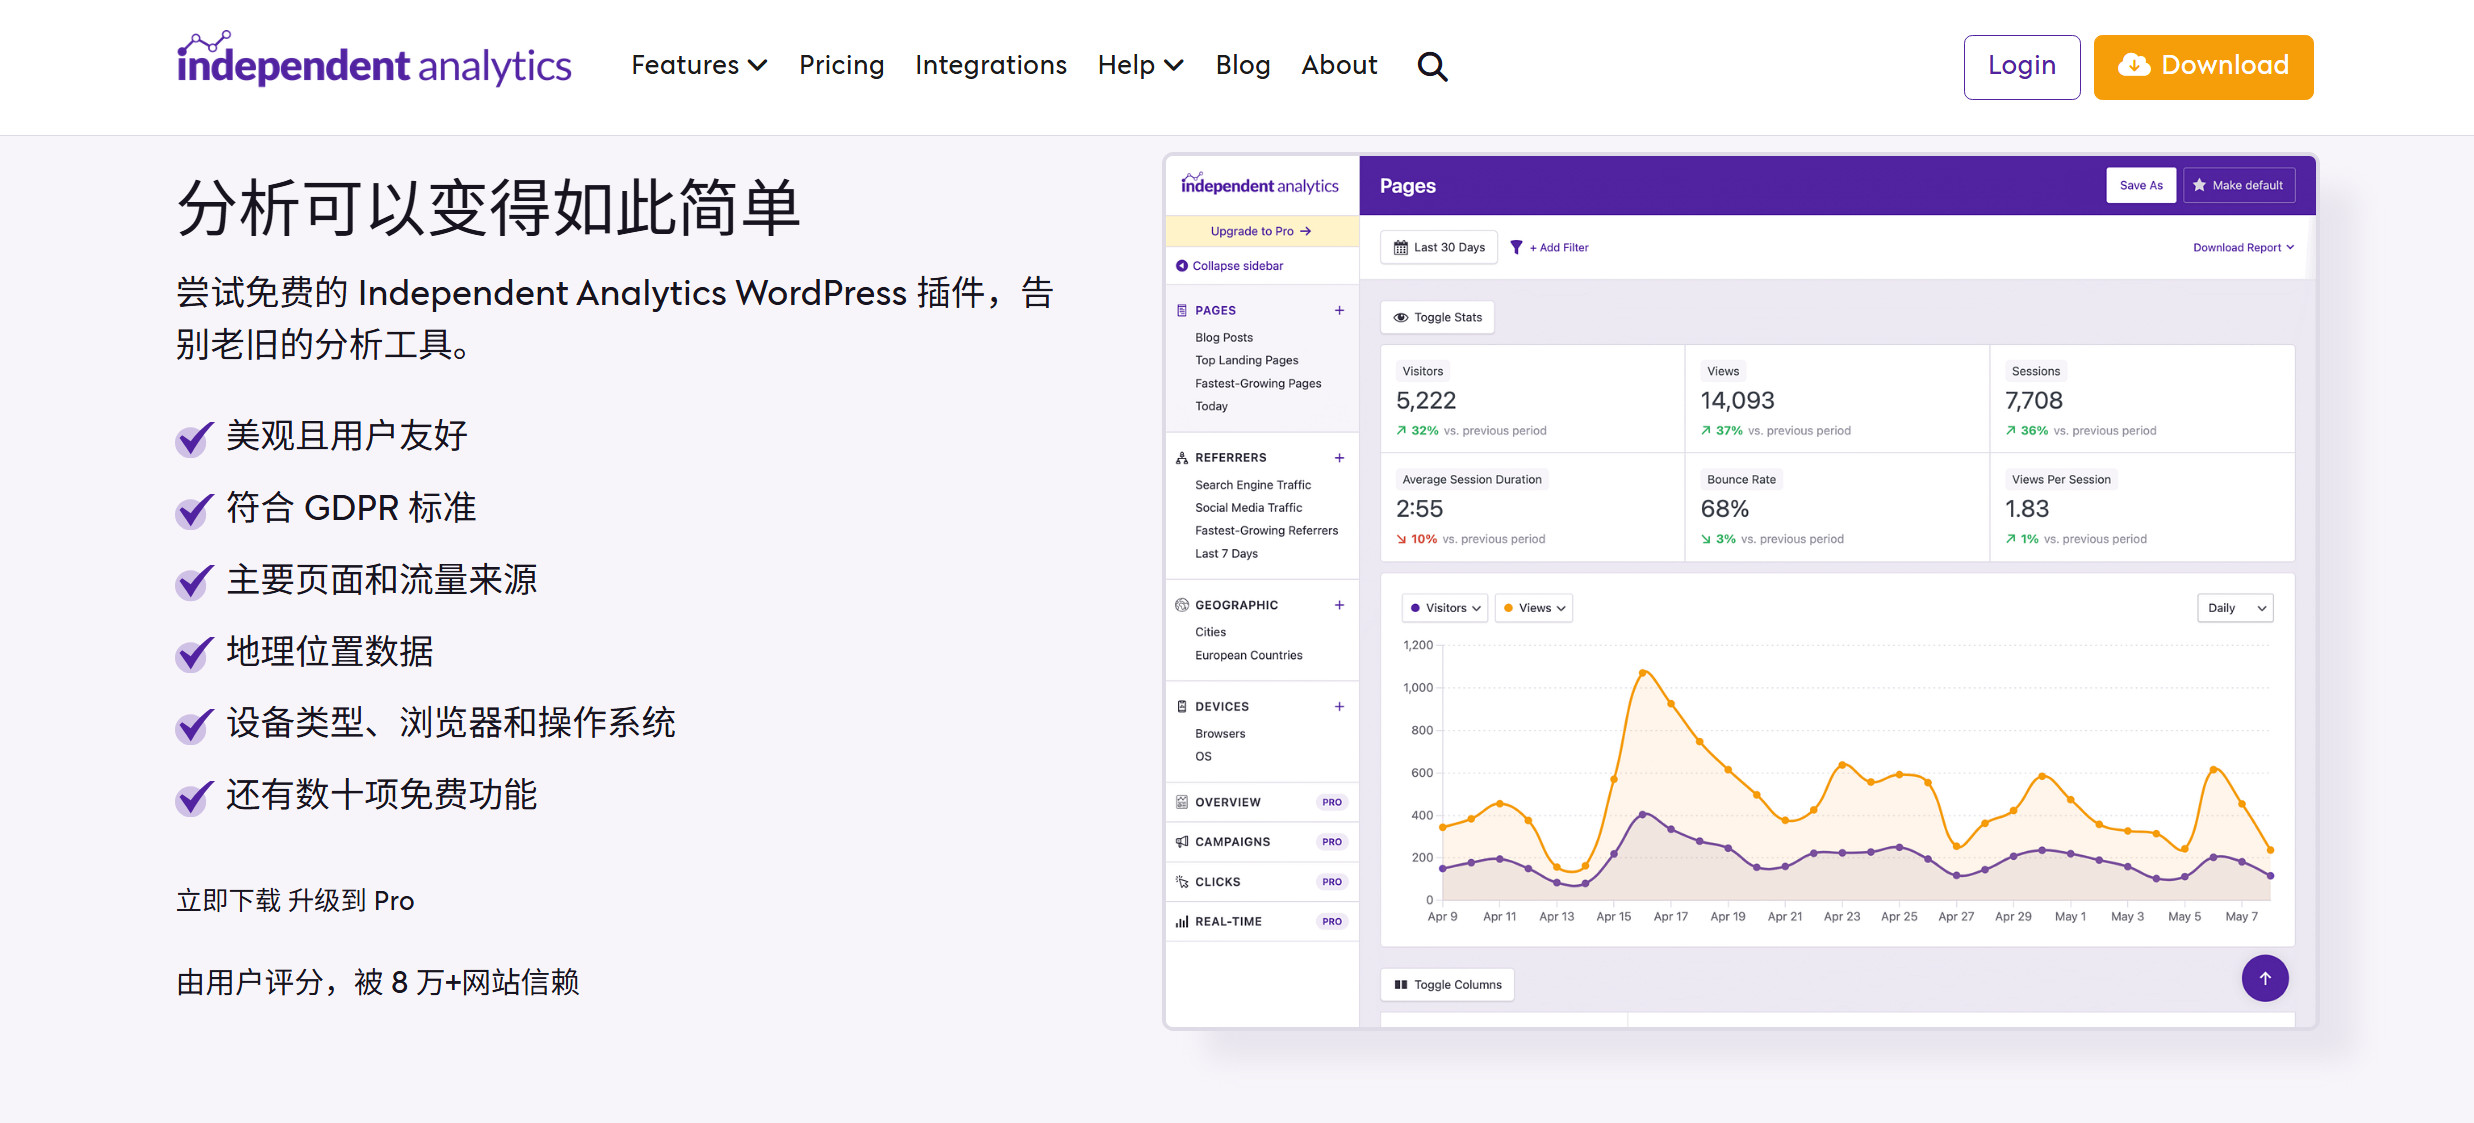2474x1123 pixels.
Task: Click the + Add Filter link
Action: pyautogui.click(x=1559, y=248)
